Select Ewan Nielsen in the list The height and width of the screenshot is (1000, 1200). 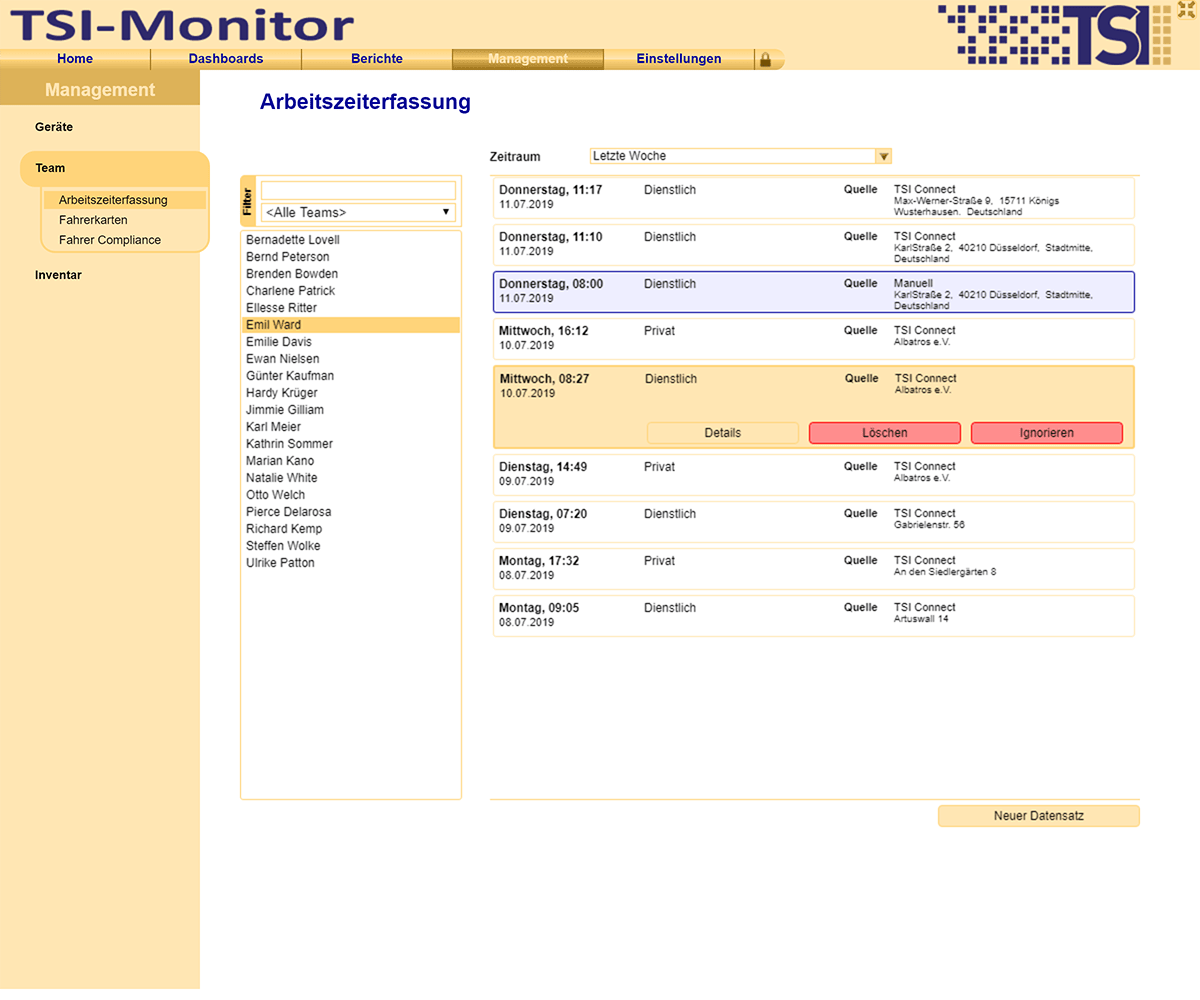(x=351, y=359)
